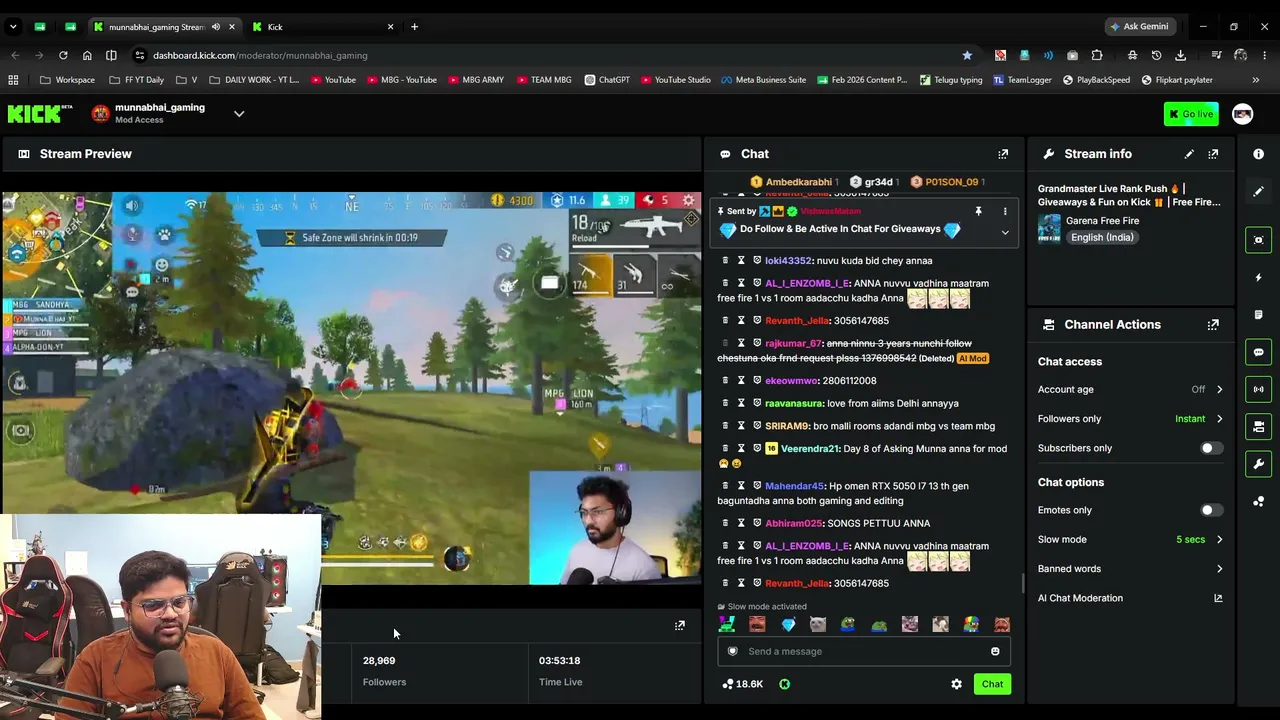This screenshot has height=720, width=1280.
Task: Open chat settings gear
Action: (x=956, y=684)
